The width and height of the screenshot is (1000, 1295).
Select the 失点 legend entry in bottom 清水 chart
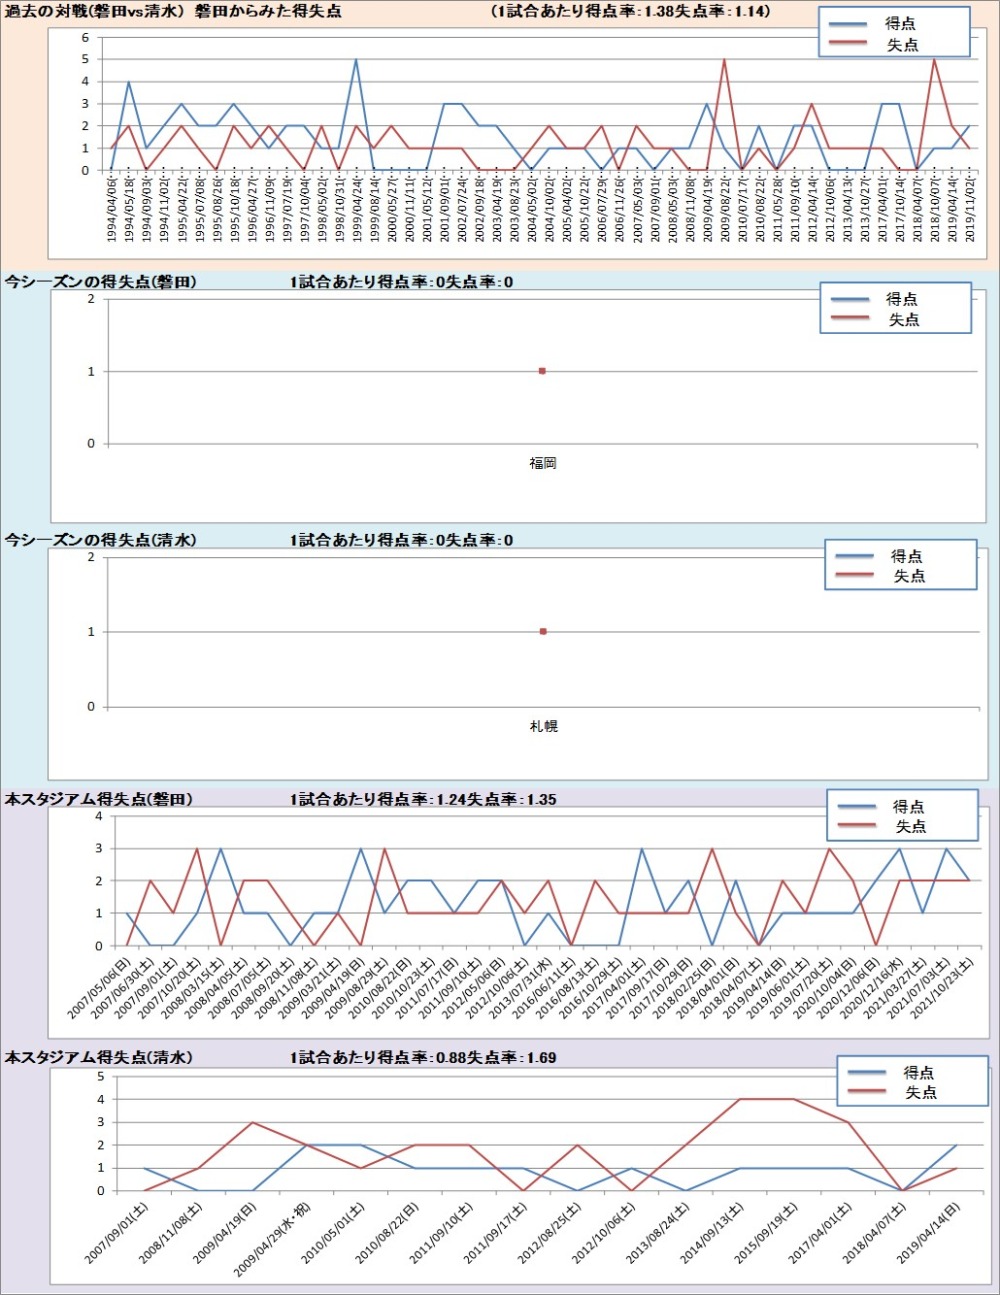point(920,1093)
